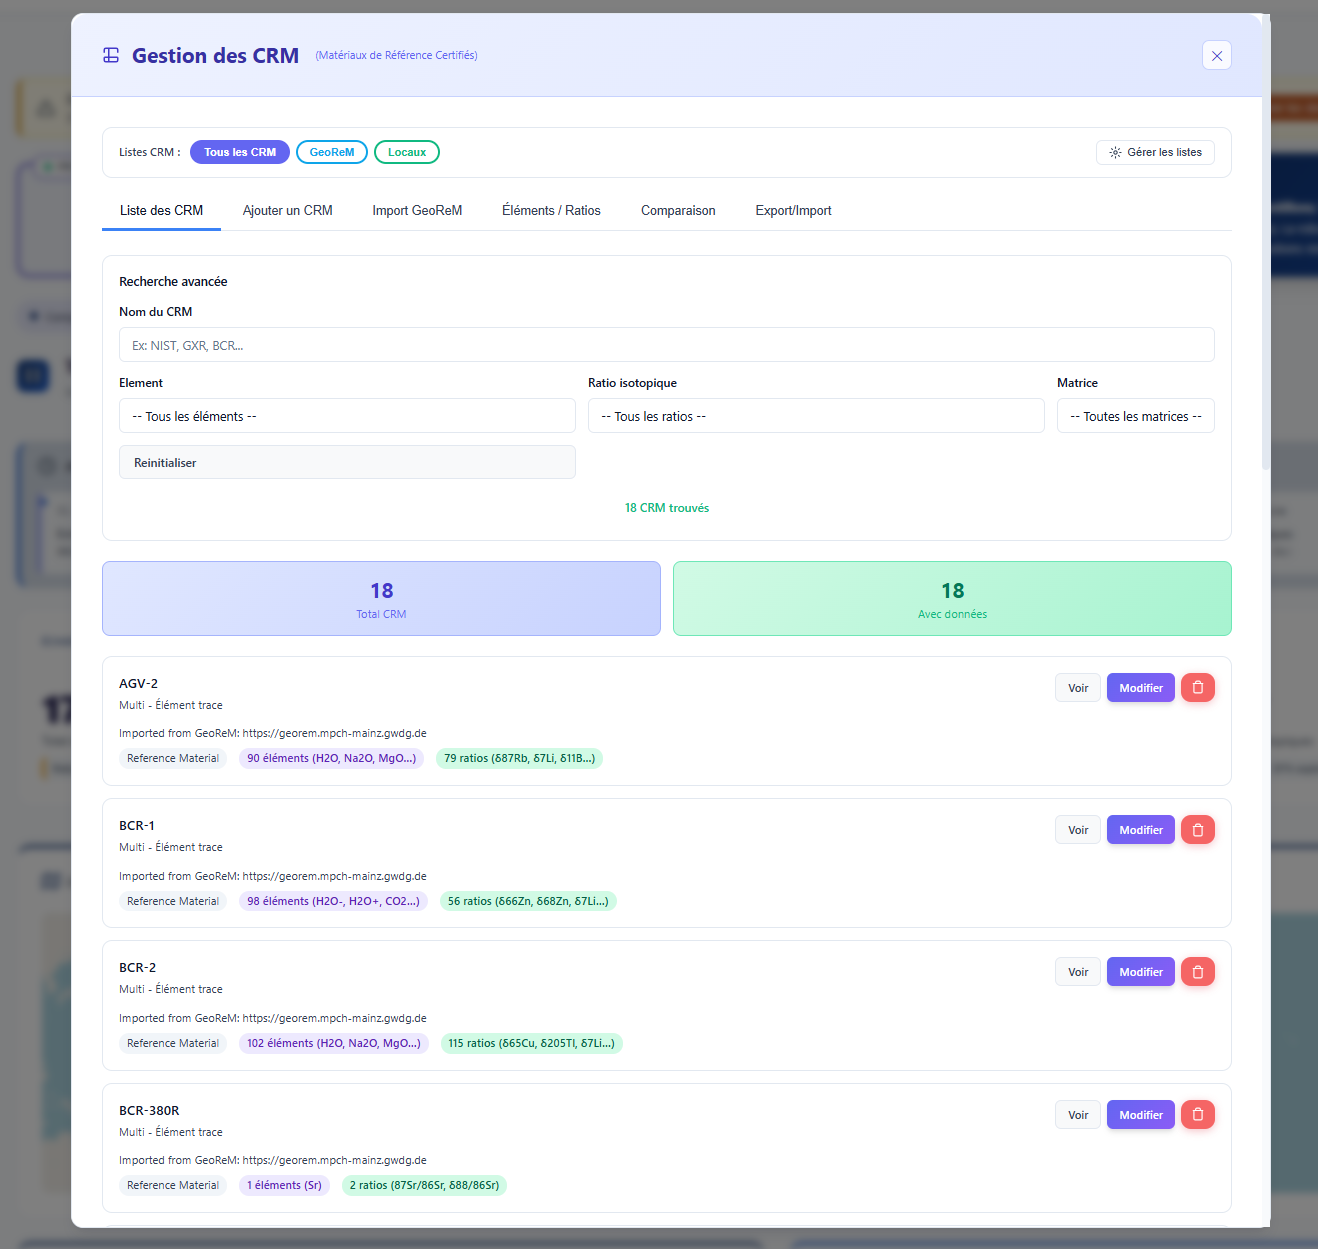Click the AGV-2 entry title
1318x1249 pixels.
138,684
